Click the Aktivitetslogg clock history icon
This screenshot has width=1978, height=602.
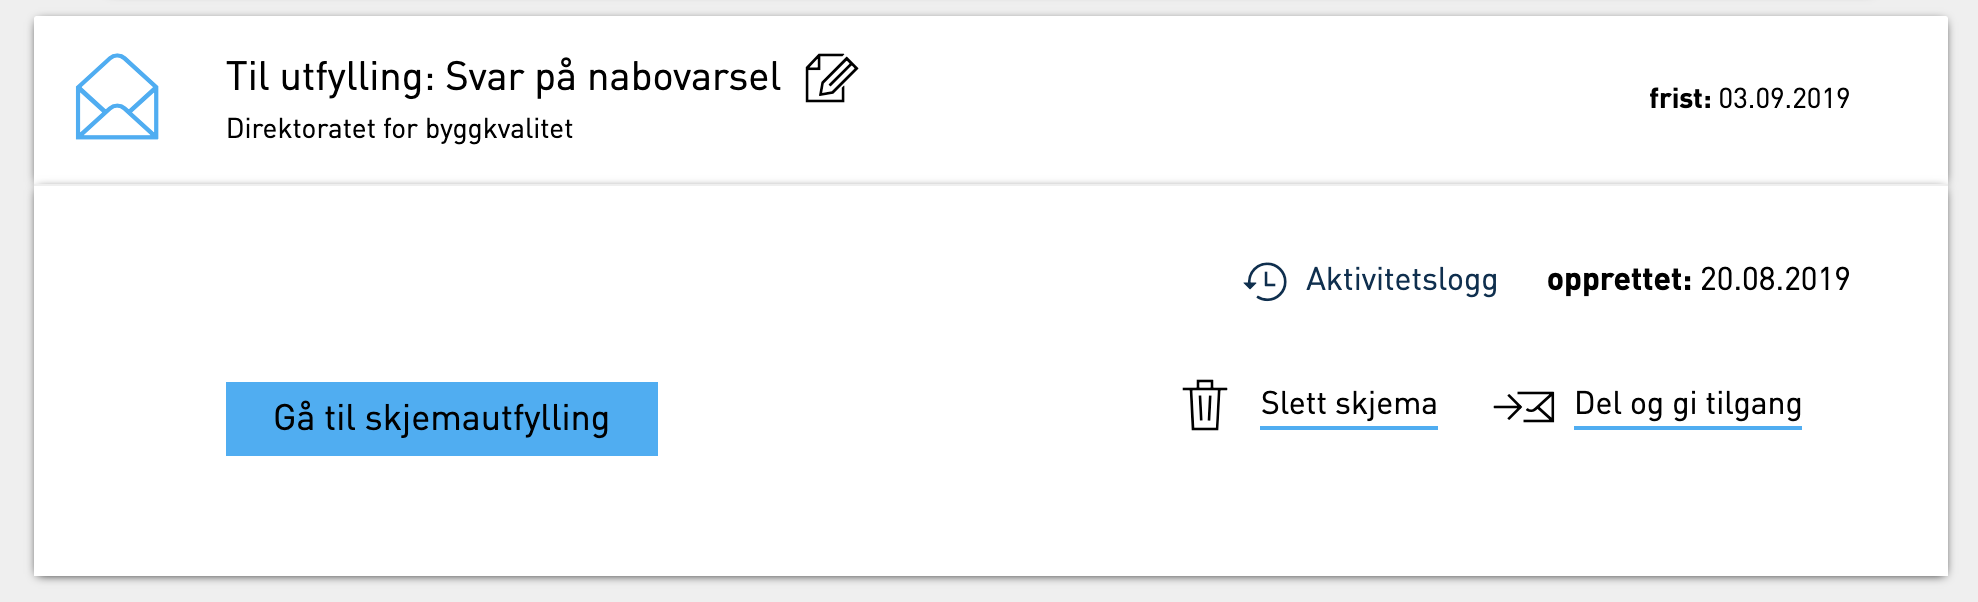(1265, 281)
